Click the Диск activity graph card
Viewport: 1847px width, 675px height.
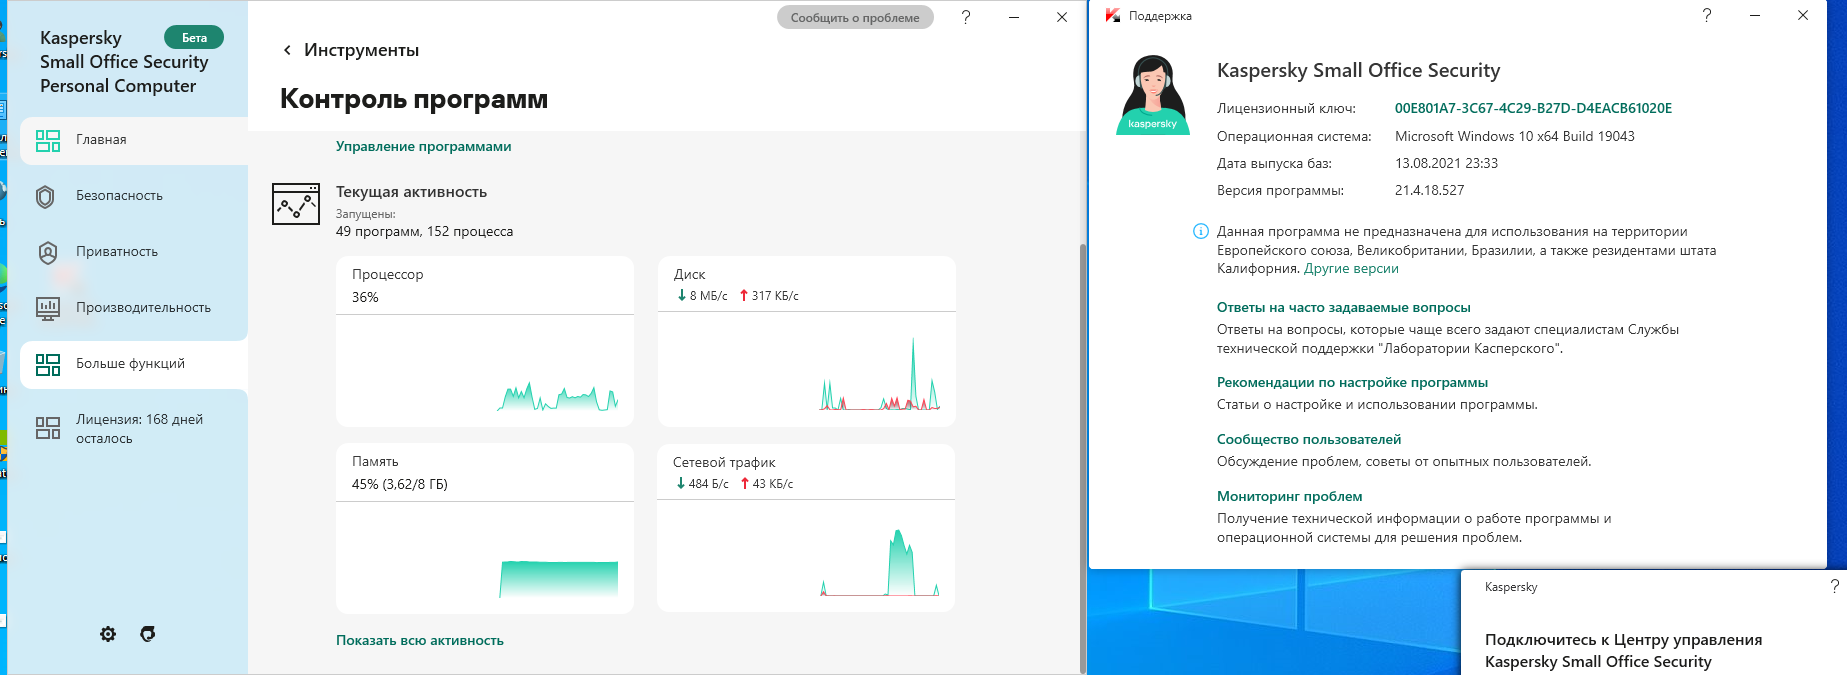click(x=807, y=341)
